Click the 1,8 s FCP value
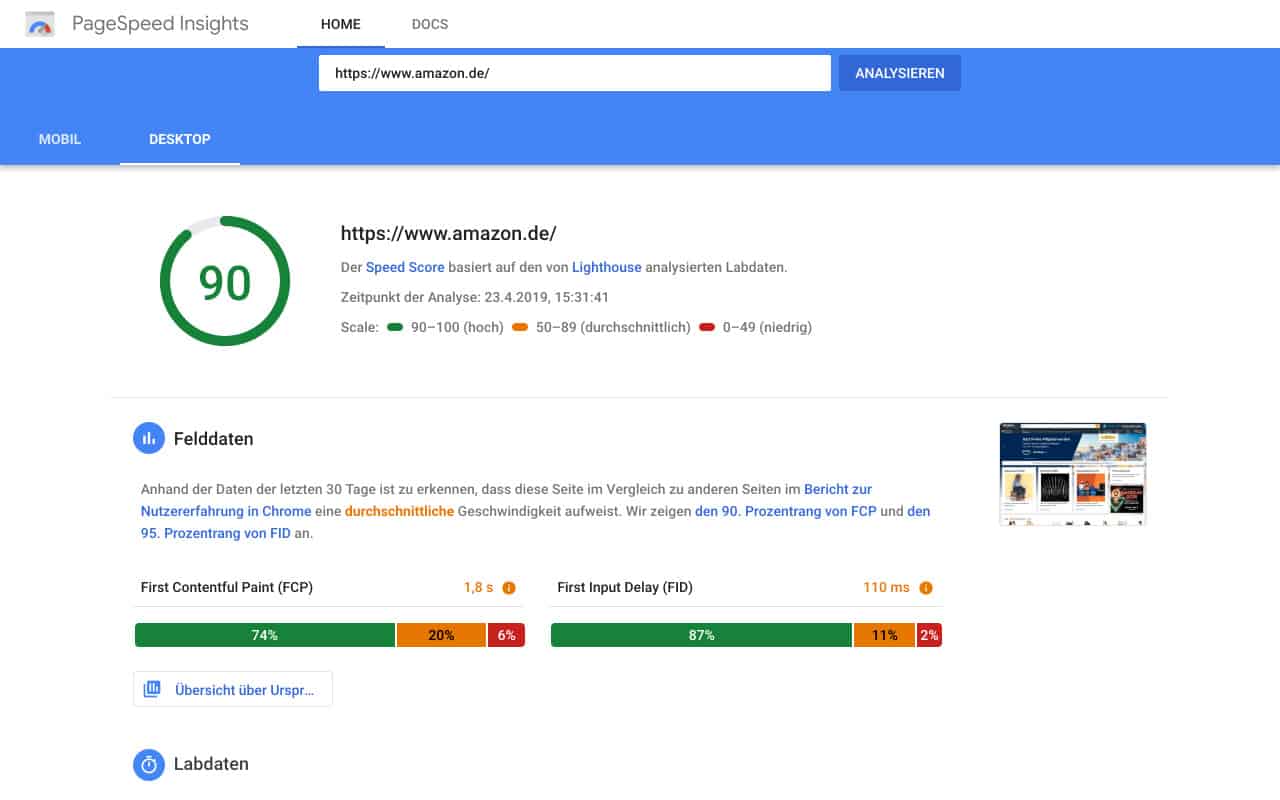Image resolution: width=1280 pixels, height=800 pixels. pos(478,587)
